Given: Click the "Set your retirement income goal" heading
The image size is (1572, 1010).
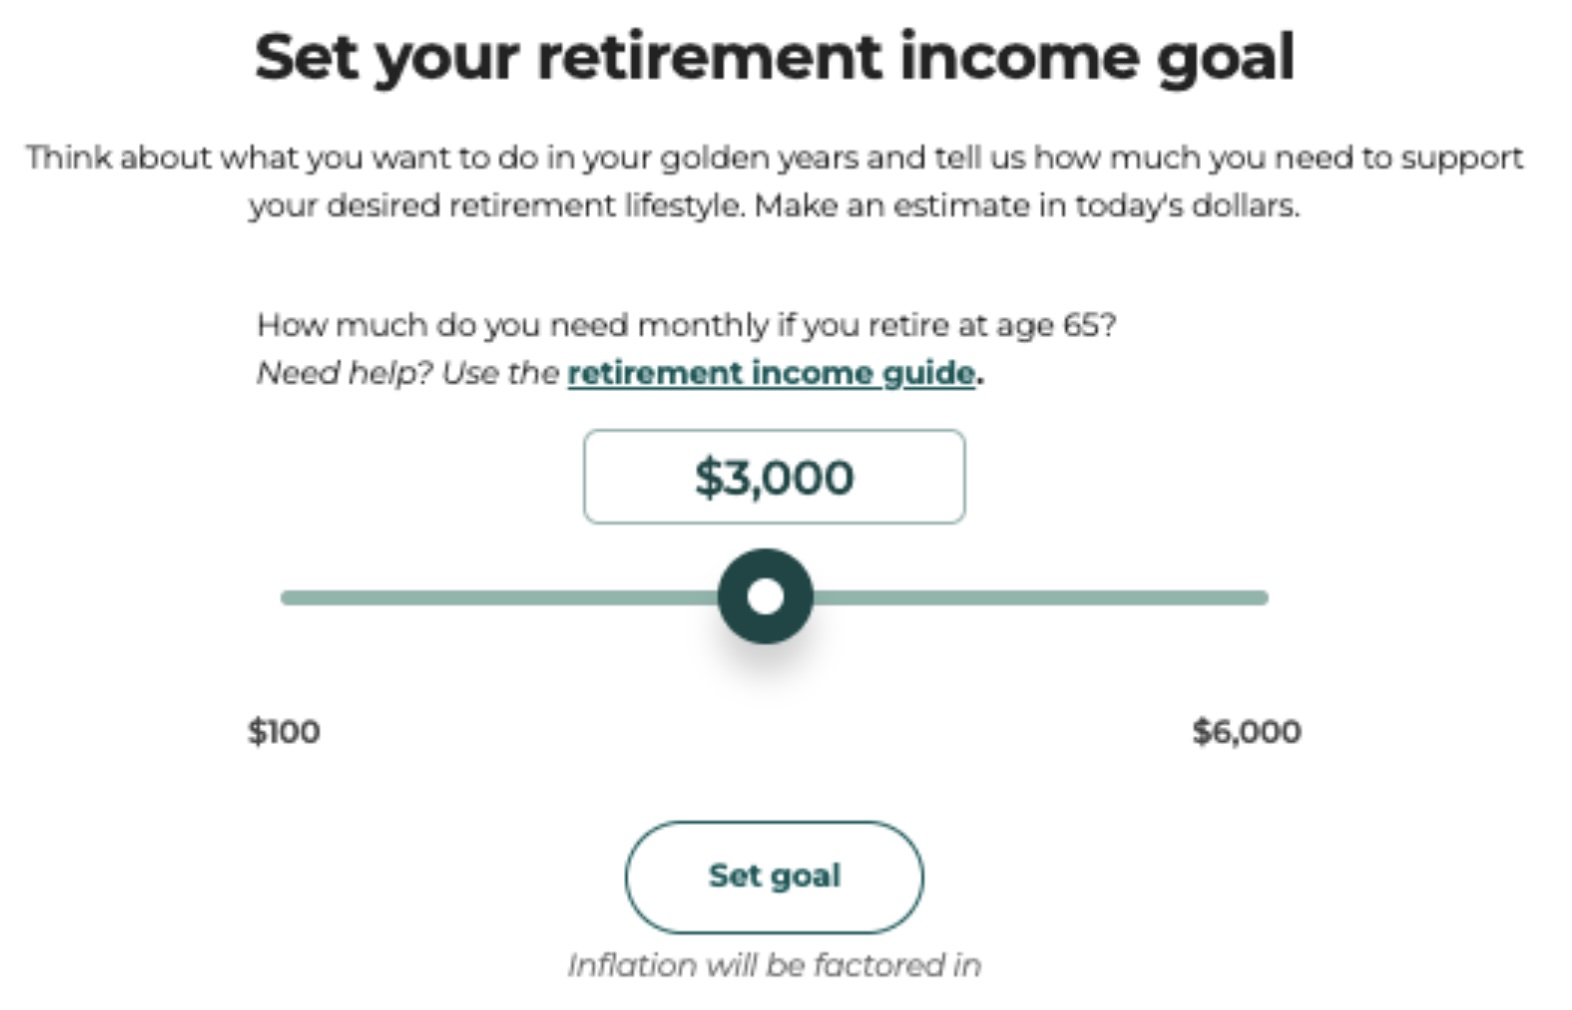Looking at the screenshot, I should pyautogui.click(x=774, y=57).
